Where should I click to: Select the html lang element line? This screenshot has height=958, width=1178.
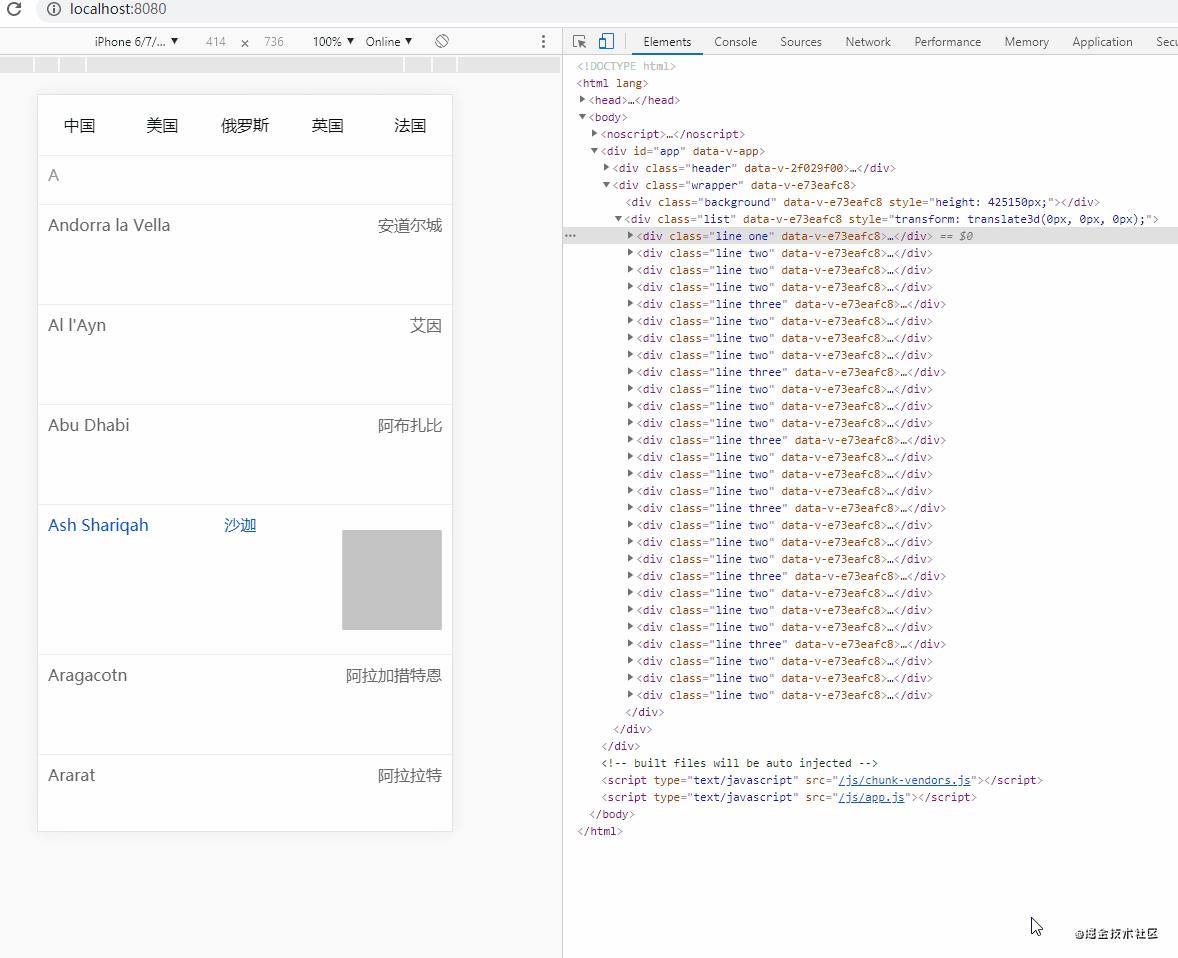point(612,83)
